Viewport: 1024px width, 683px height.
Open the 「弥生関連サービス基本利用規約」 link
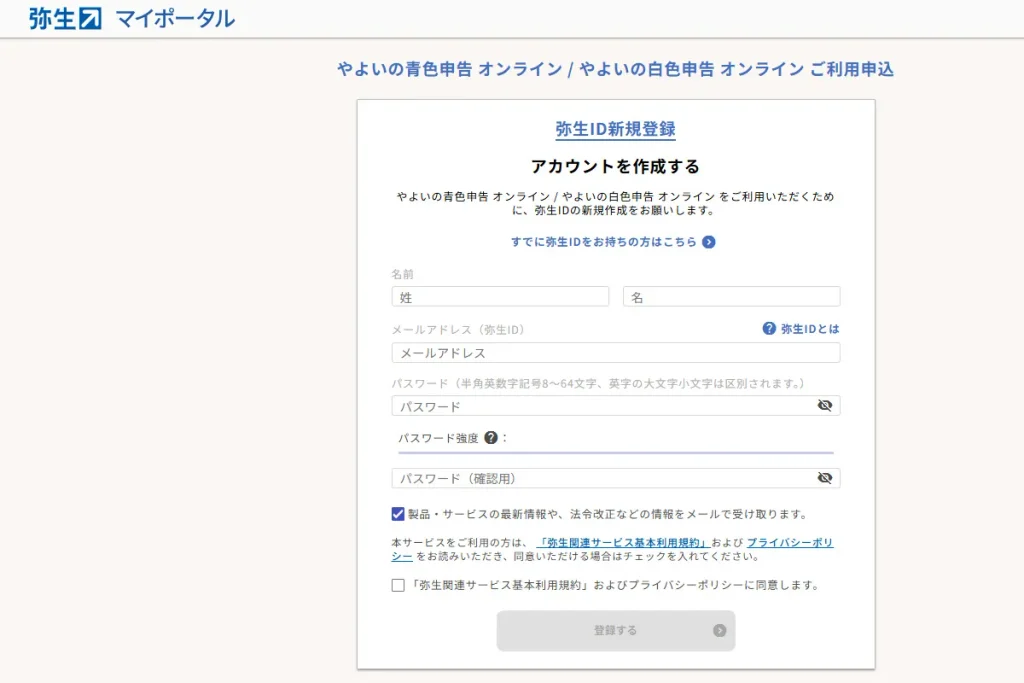tap(622, 543)
